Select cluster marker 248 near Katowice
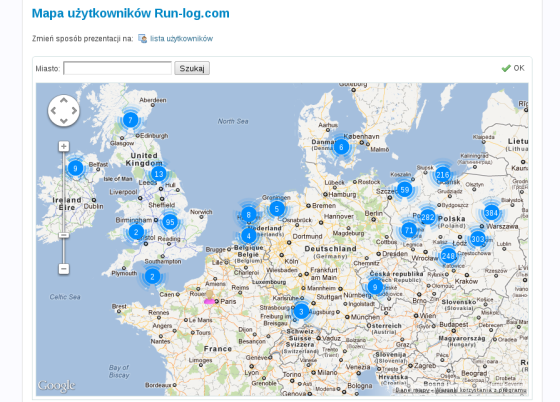The width and height of the screenshot is (560, 402). click(448, 256)
